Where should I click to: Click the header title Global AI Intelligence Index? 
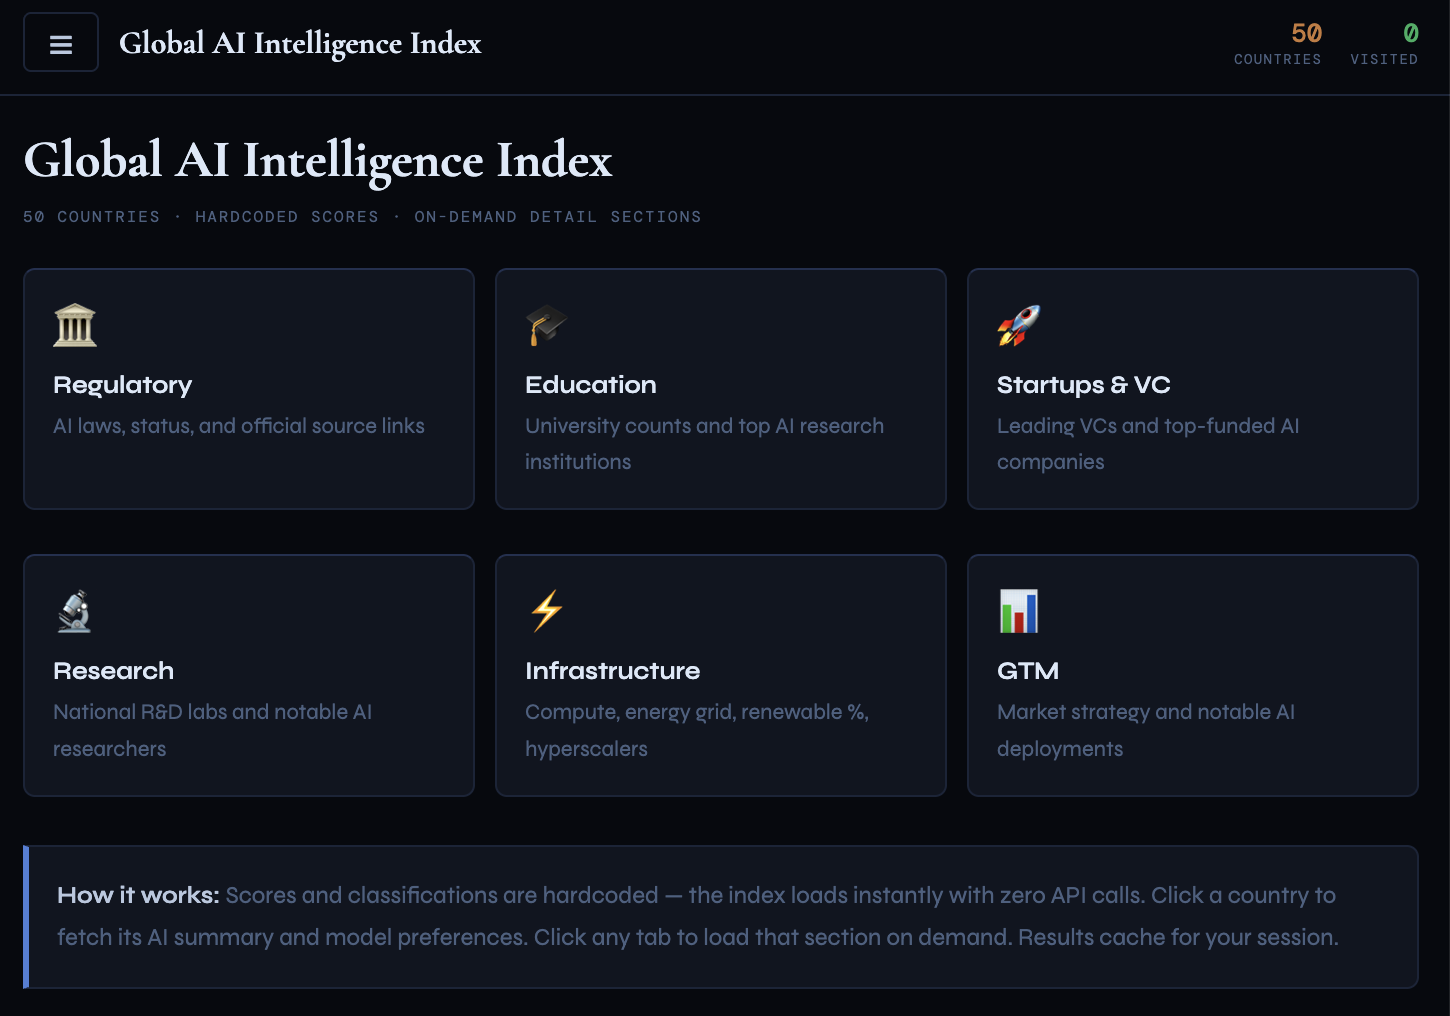tap(300, 43)
